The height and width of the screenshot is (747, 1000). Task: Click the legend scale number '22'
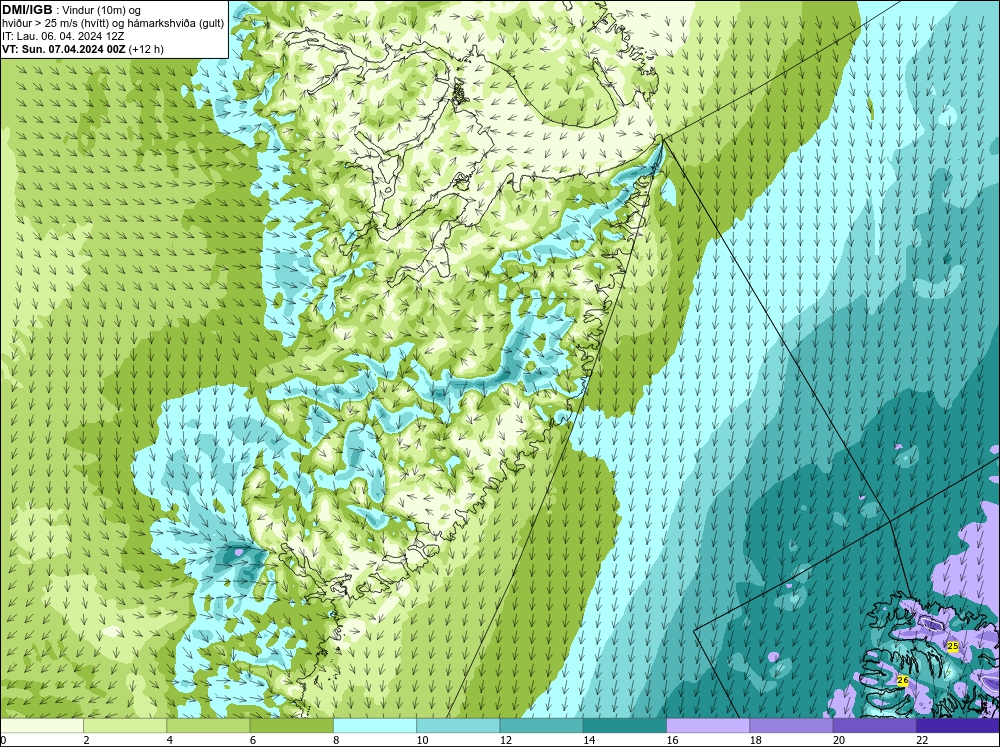point(922,740)
